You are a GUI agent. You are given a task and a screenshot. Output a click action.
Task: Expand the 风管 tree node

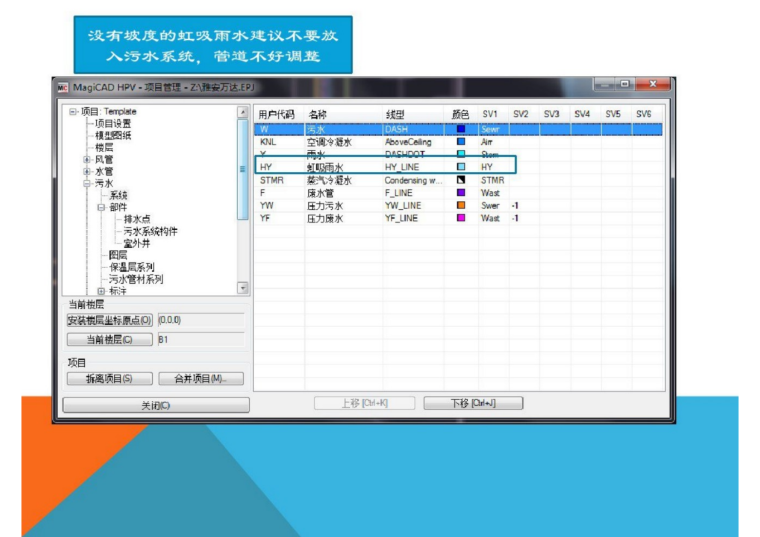click(87, 160)
